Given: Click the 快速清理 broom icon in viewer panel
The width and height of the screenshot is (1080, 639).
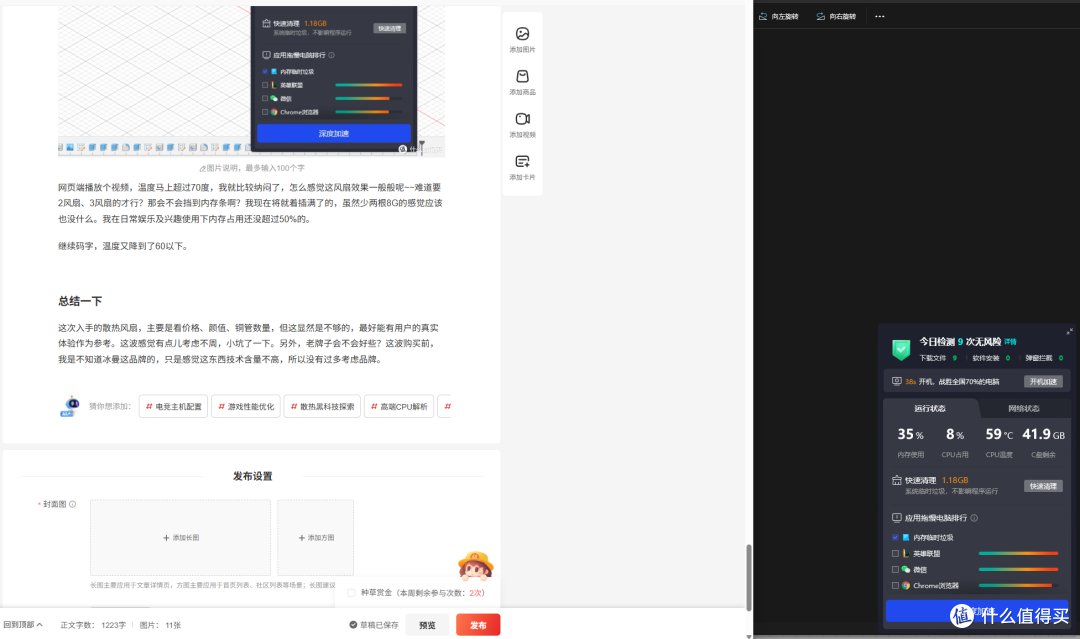Looking at the screenshot, I should point(897,480).
